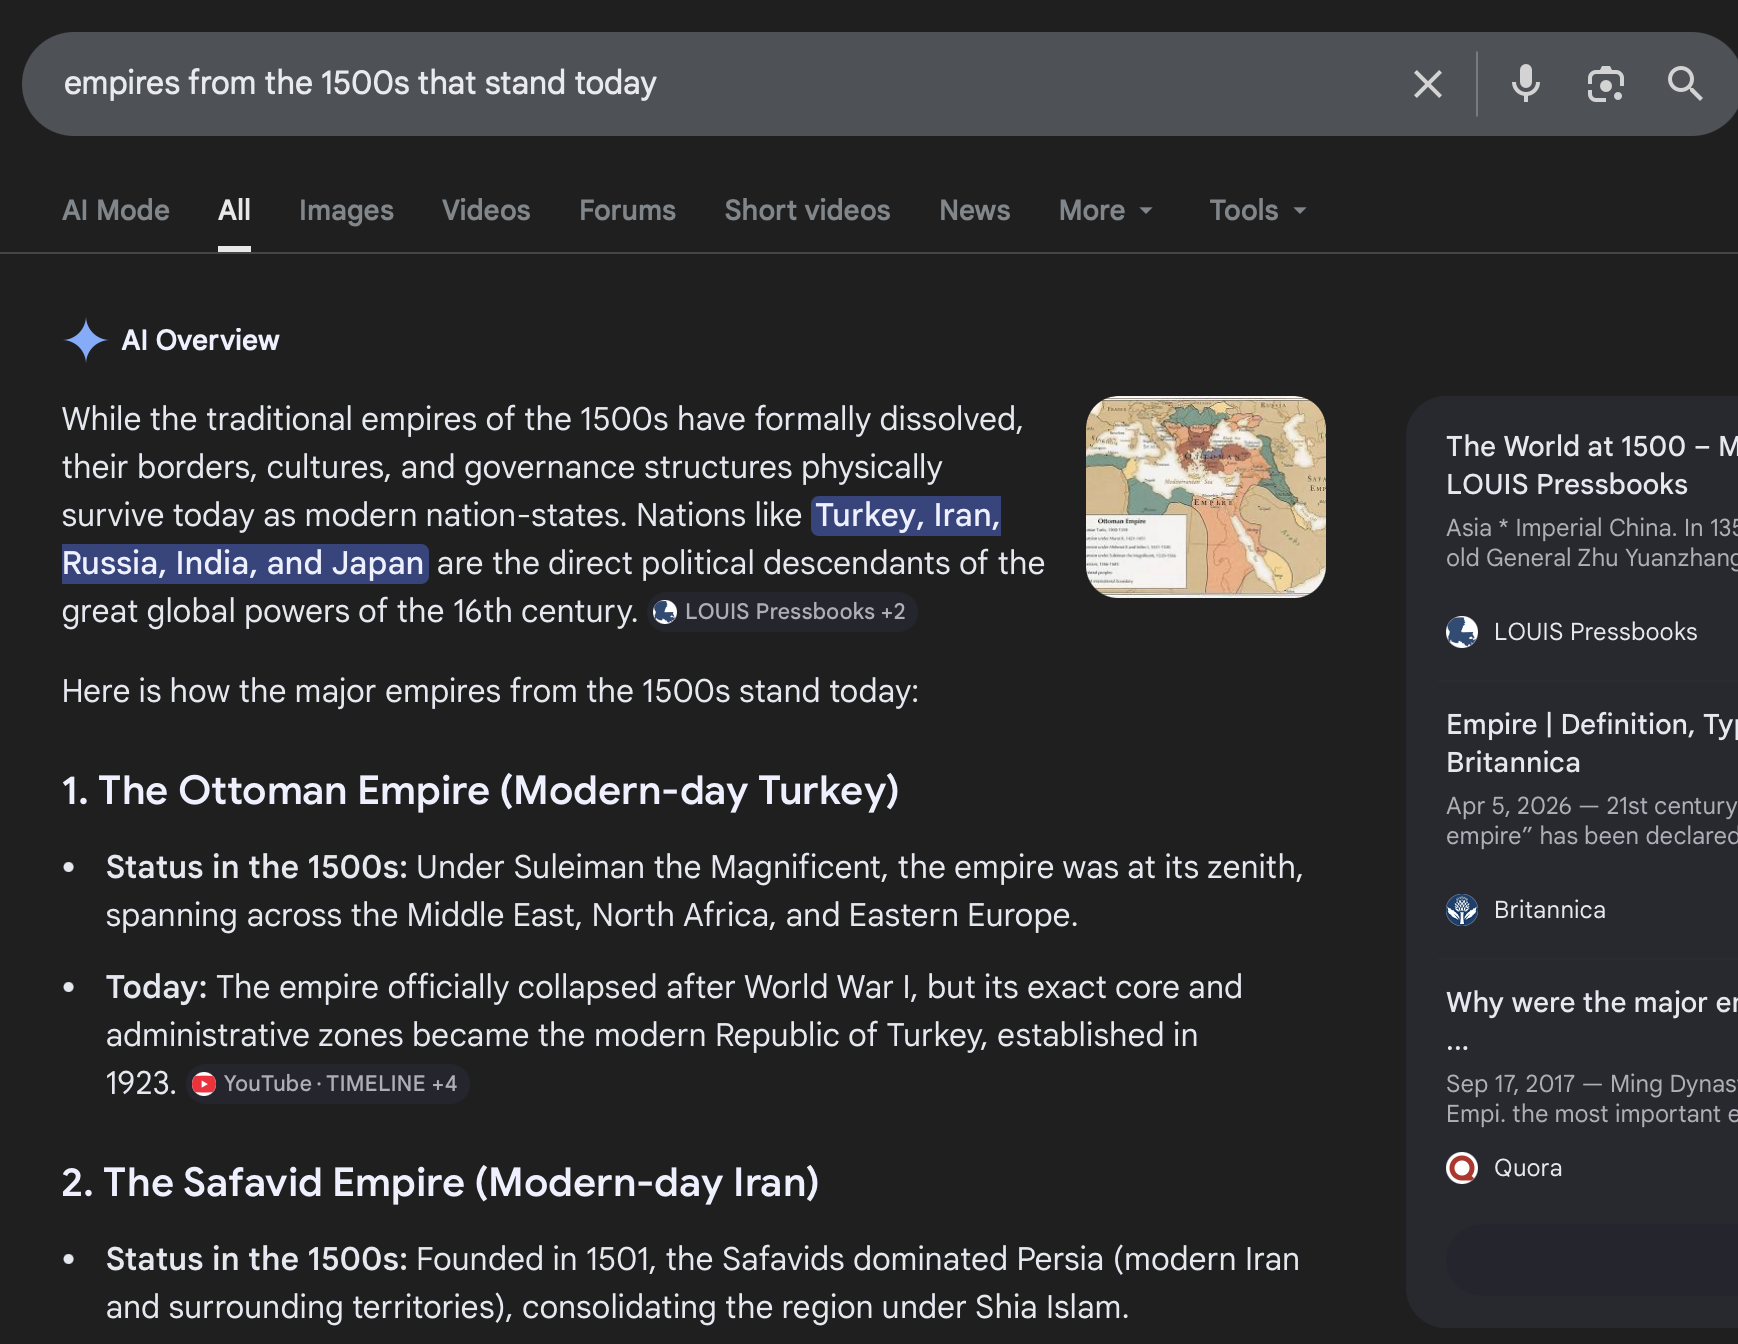This screenshot has height=1344, width=1738.
Task: Open the 'Empire | Definition' Britannica link
Action: coord(1592,743)
